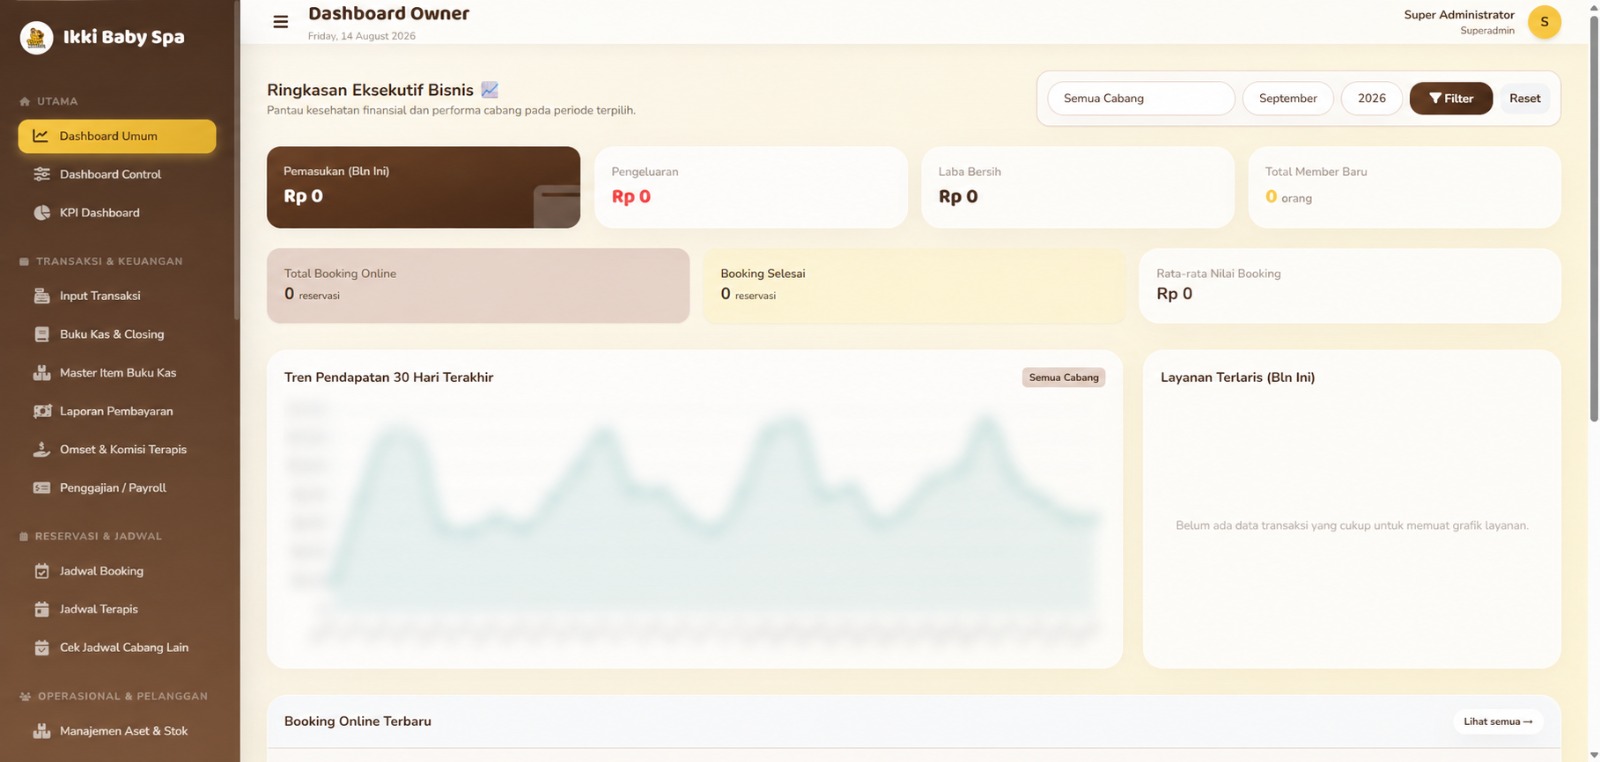The width and height of the screenshot is (1600, 762).
Task: Click the Jadwal Booking calendar check icon
Action: (42, 571)
